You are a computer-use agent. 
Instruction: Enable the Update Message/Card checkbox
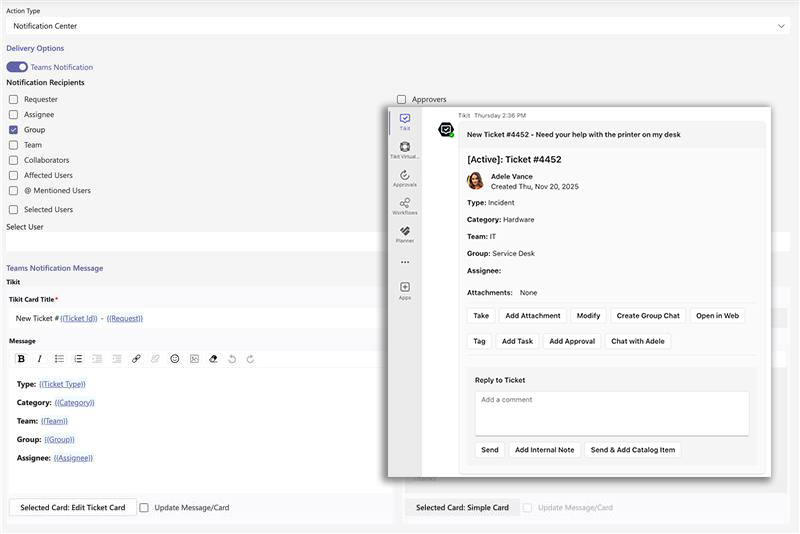pos(144,508)
